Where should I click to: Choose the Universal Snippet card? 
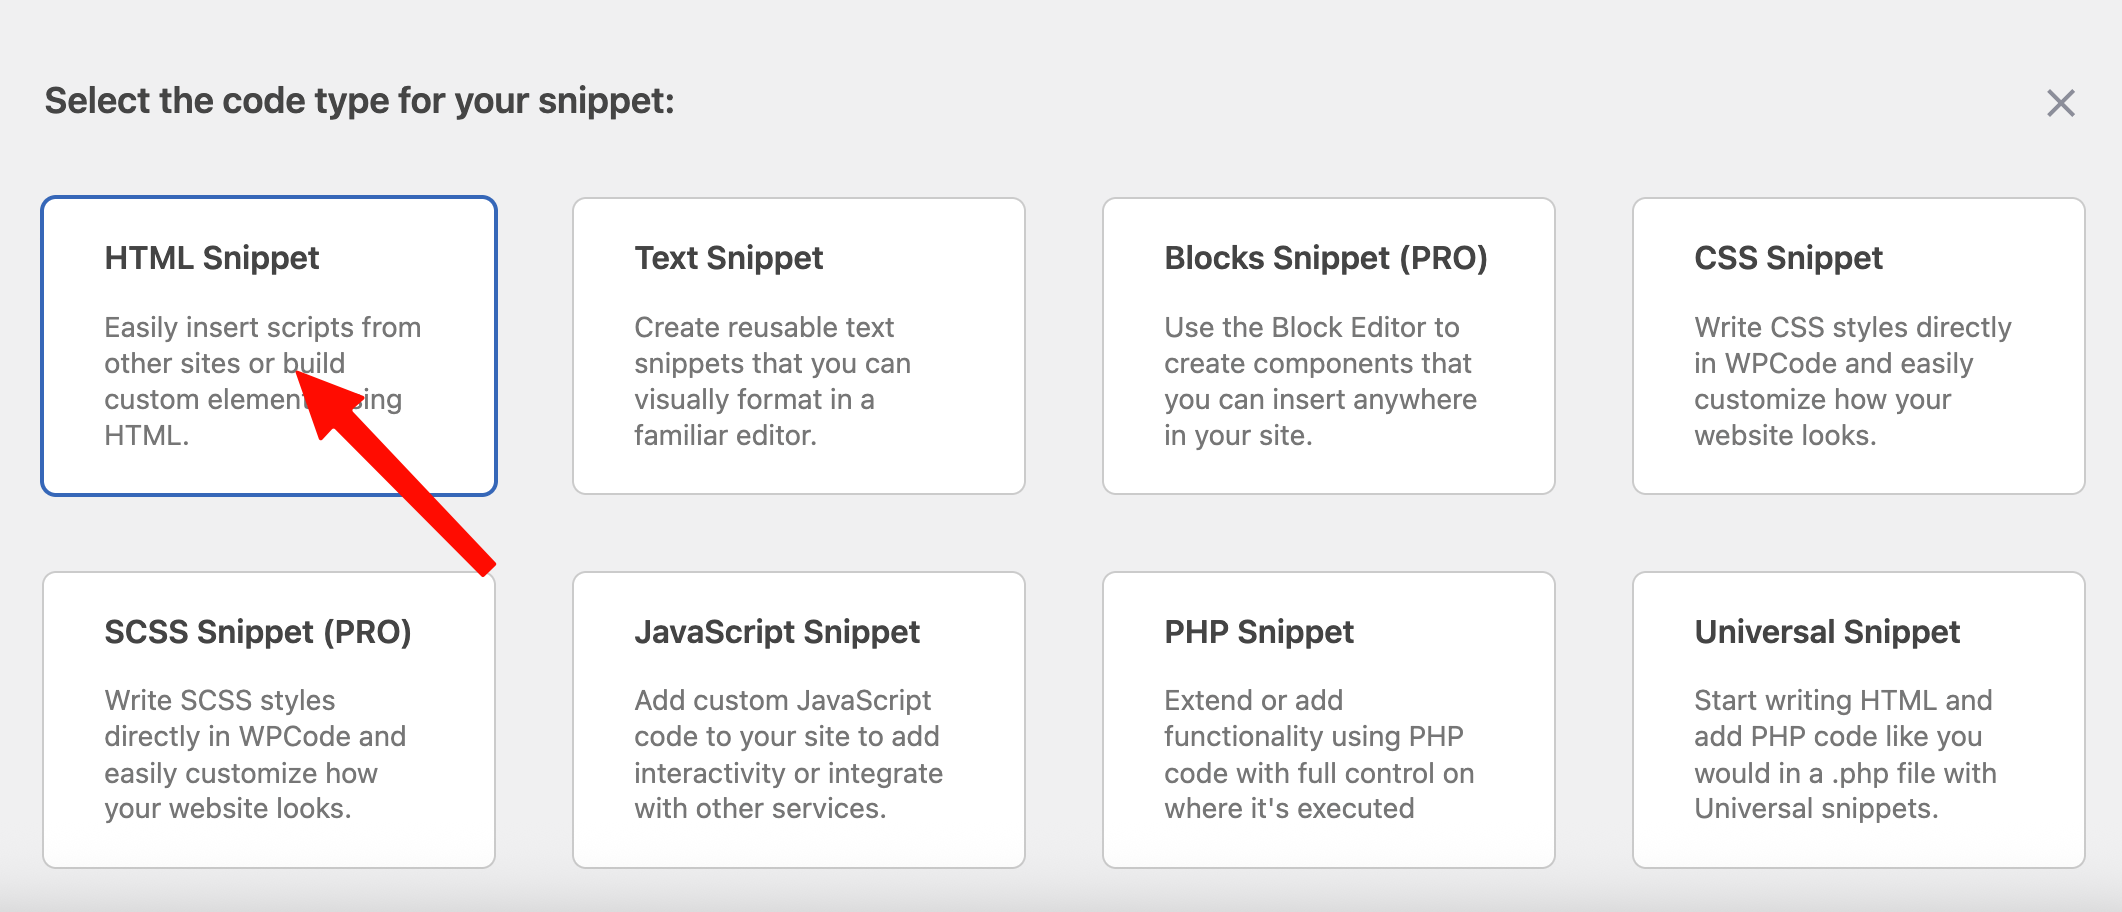1858,720
